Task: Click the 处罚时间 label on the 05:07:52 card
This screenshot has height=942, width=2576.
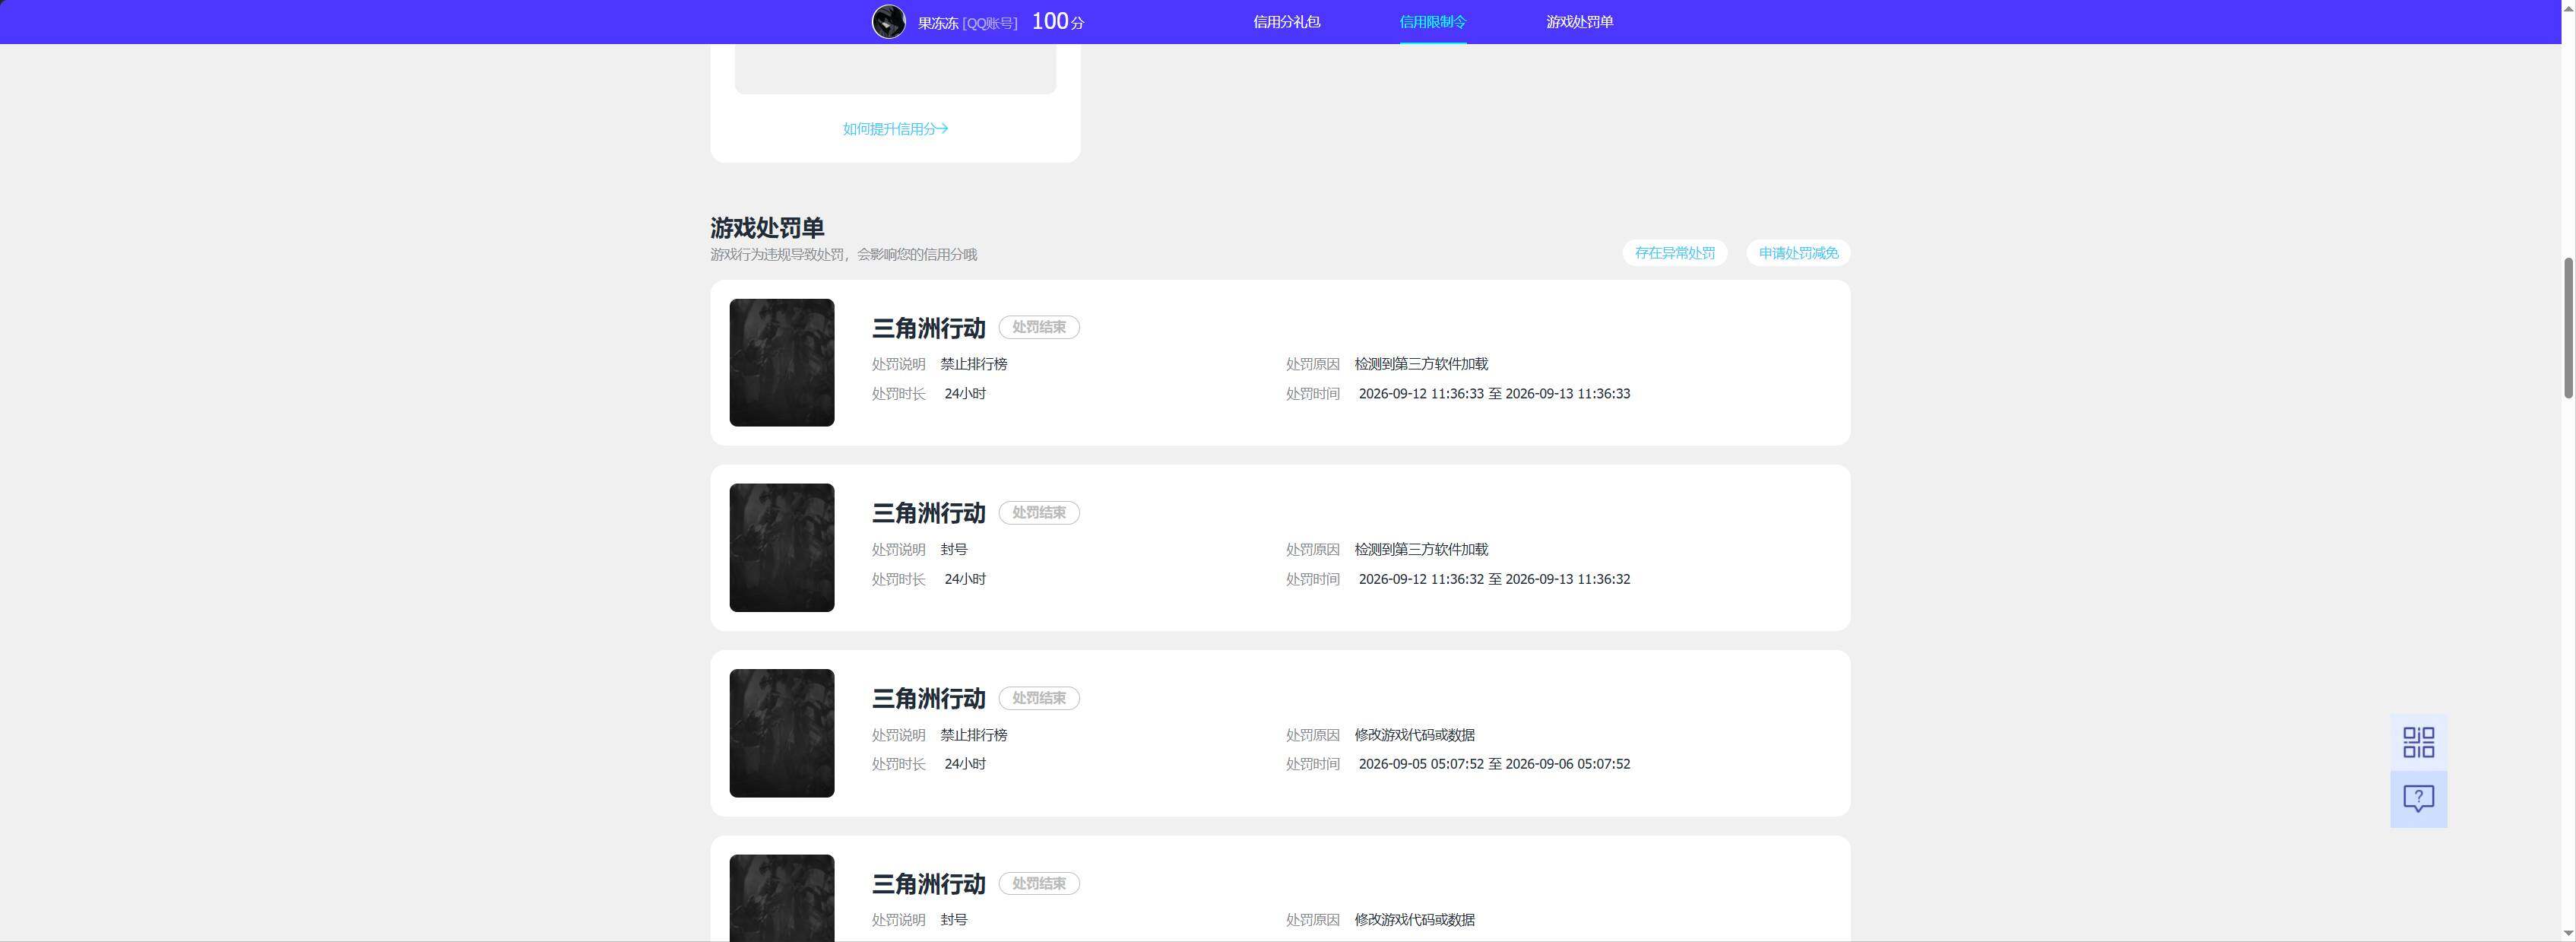Action: pyautogui.click(x=1312, y=764)
